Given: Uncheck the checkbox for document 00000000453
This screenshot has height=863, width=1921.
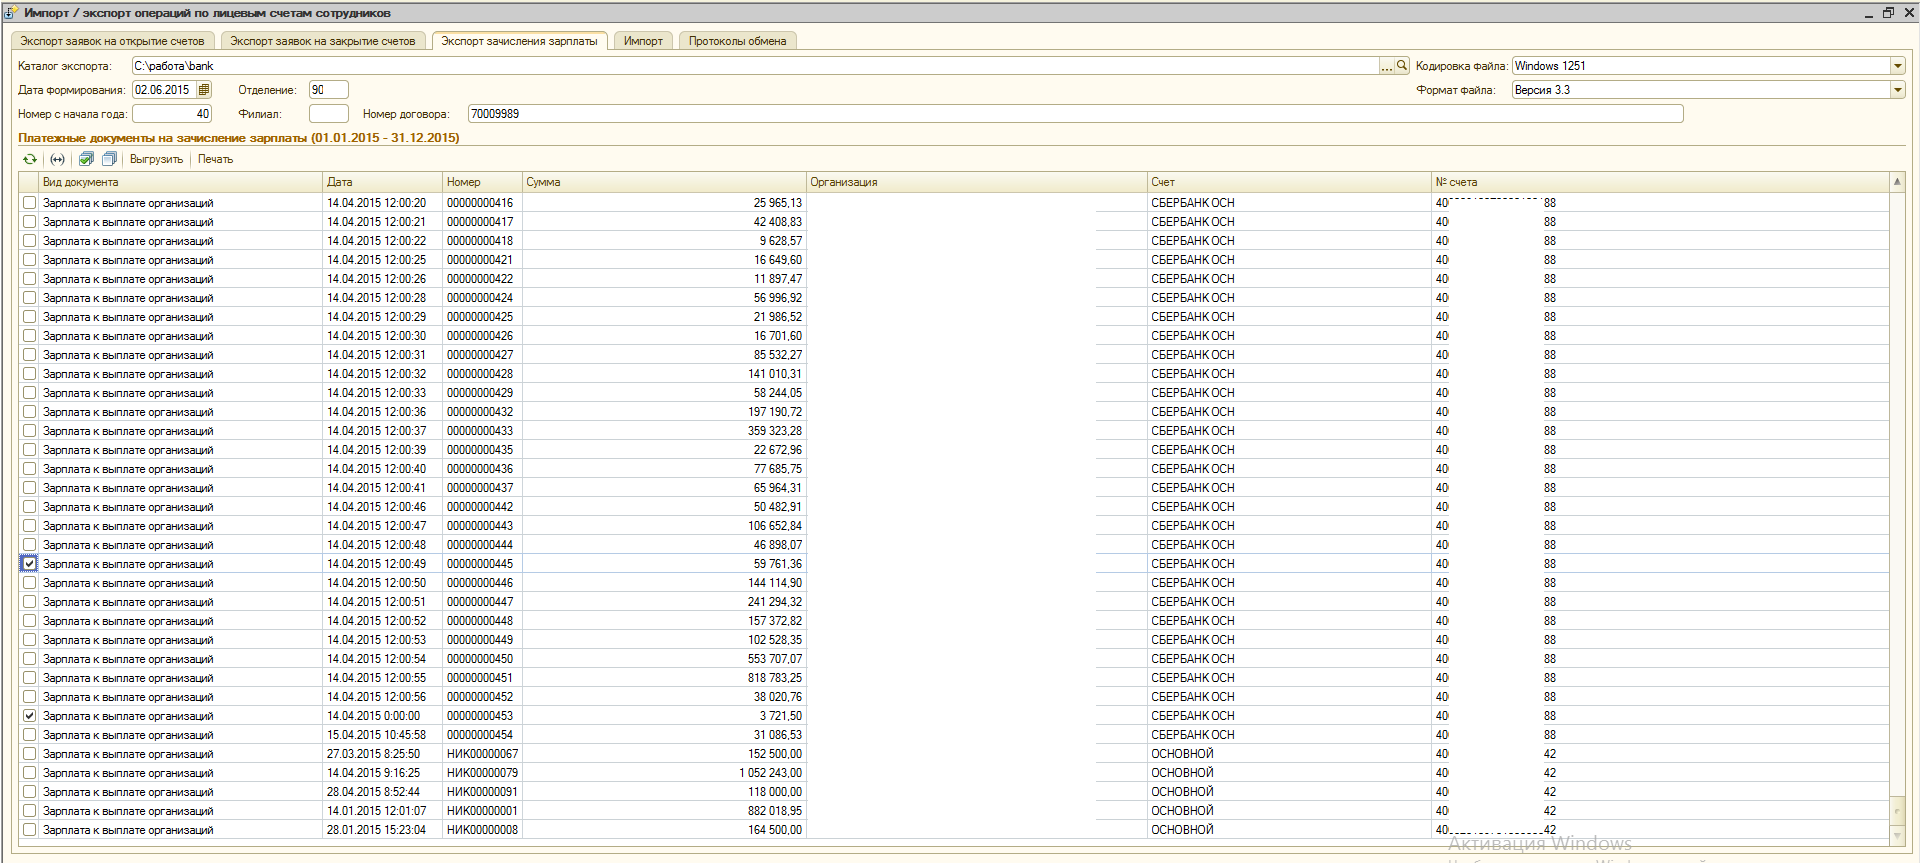Looking at the screenshot, I should pos(30,716).
